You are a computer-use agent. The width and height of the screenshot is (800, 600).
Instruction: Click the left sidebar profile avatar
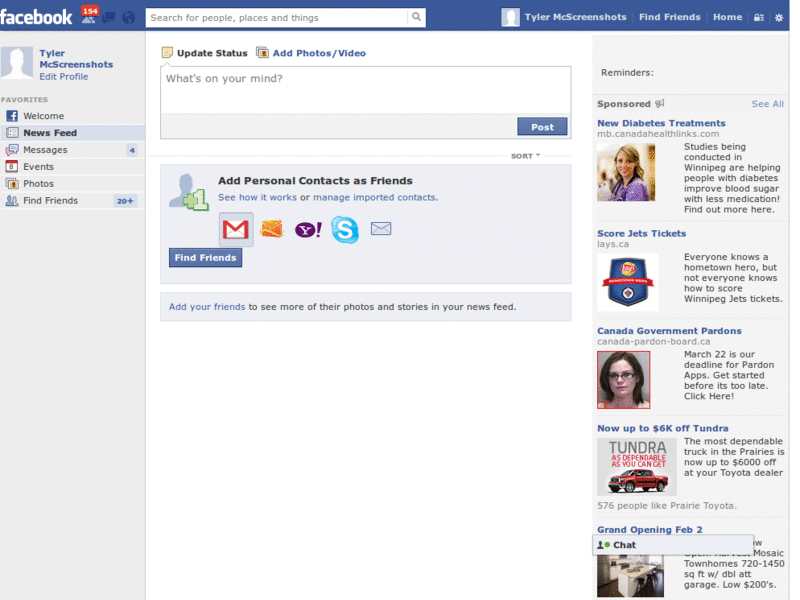17,63
